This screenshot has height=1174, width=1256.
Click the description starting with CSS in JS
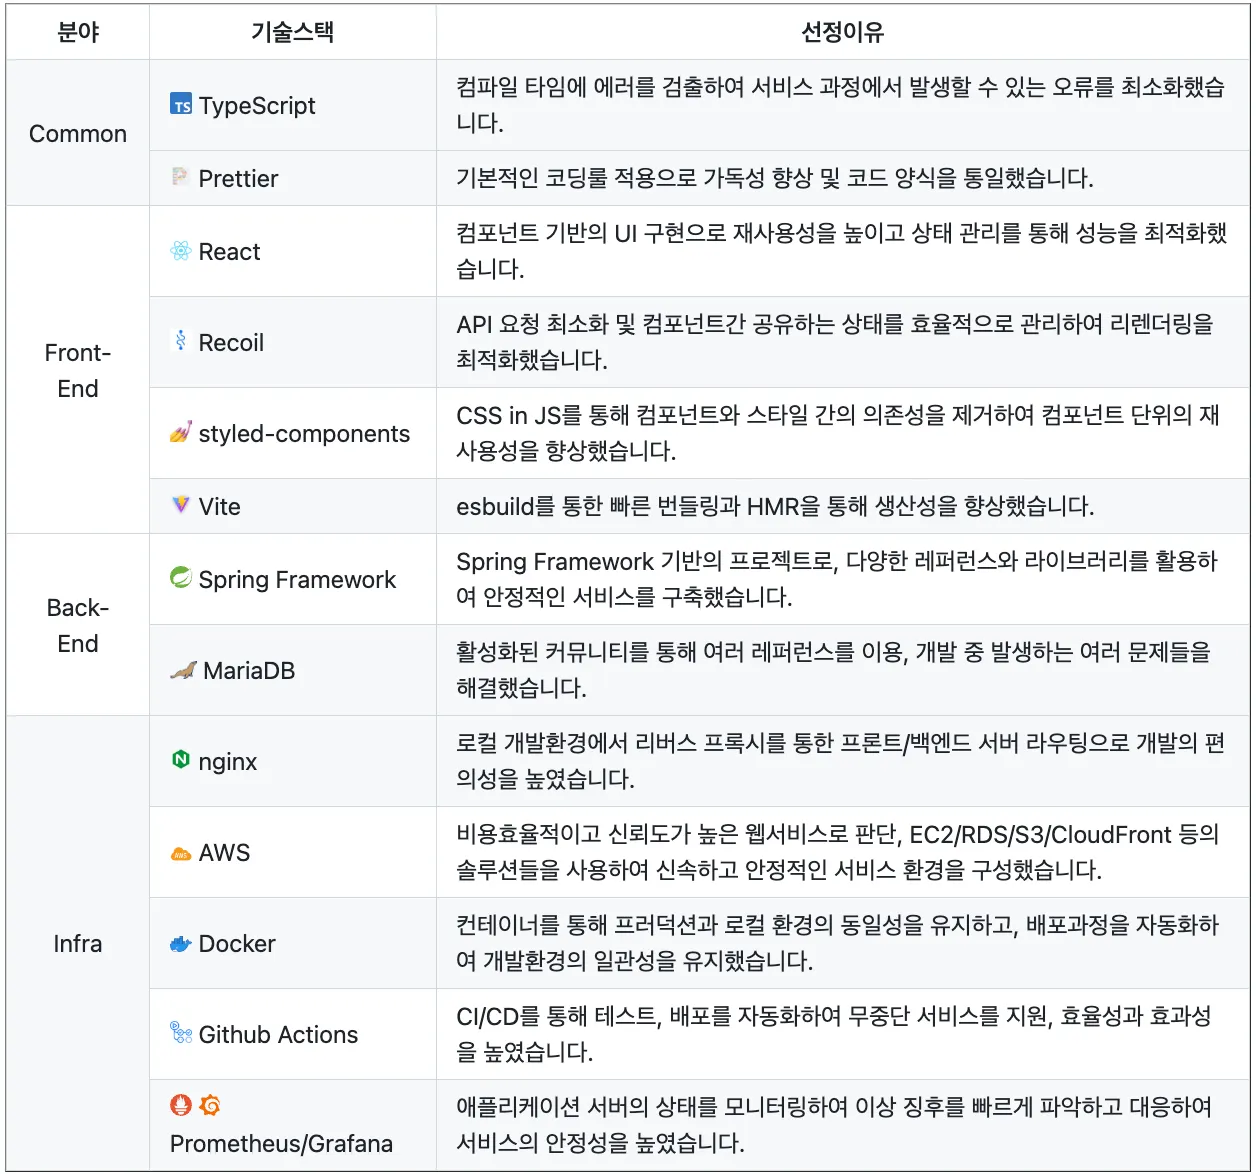838,433
